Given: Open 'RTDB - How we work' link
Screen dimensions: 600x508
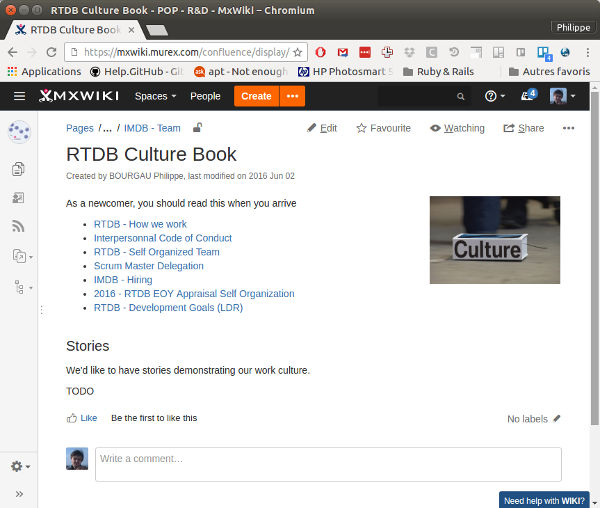Looking at the screenshot, I should click(140, 224).
